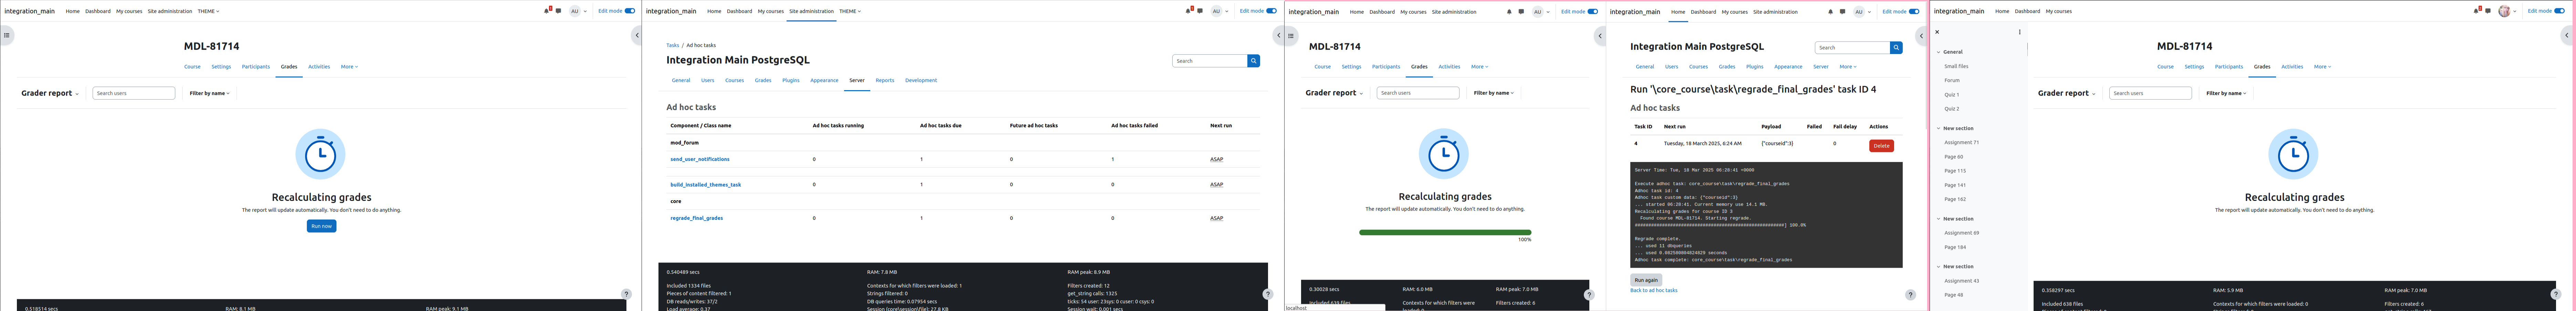
Task: Open messages icon in the 100% progress window
Action: click(1521, 12)
